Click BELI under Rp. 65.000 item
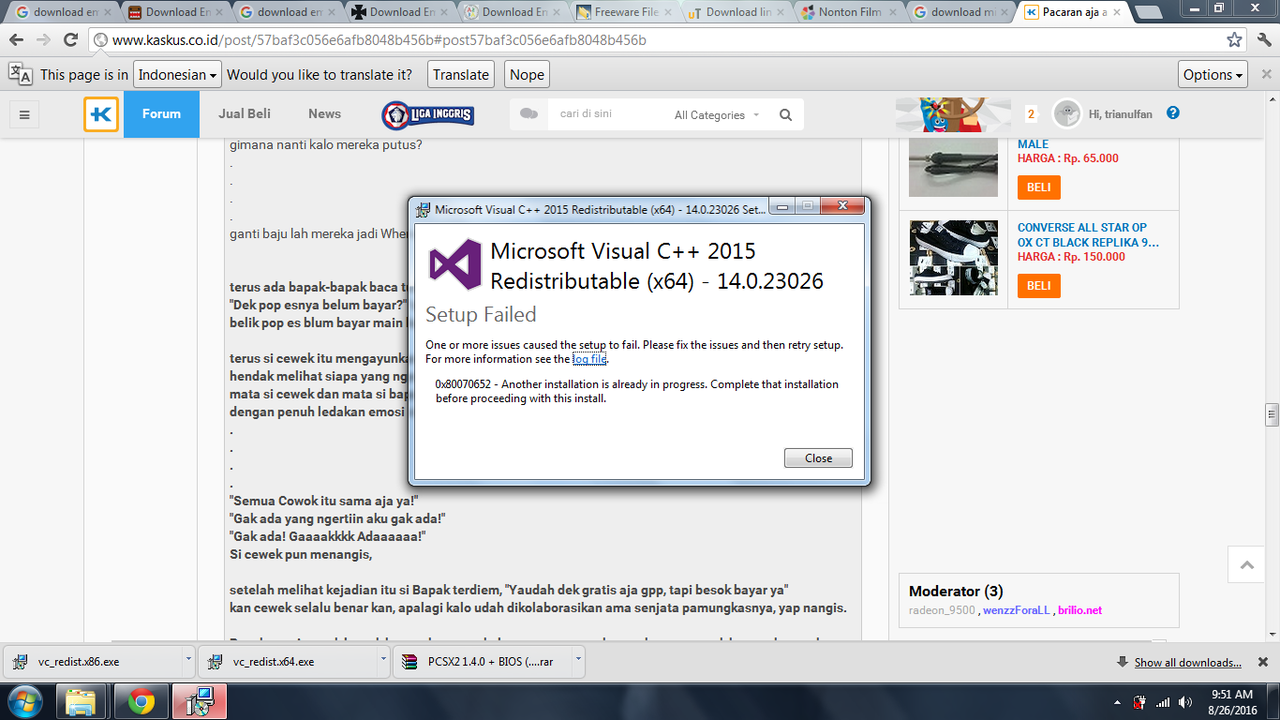Viewport: 1280px width, 720px height. click(1039, 187)
